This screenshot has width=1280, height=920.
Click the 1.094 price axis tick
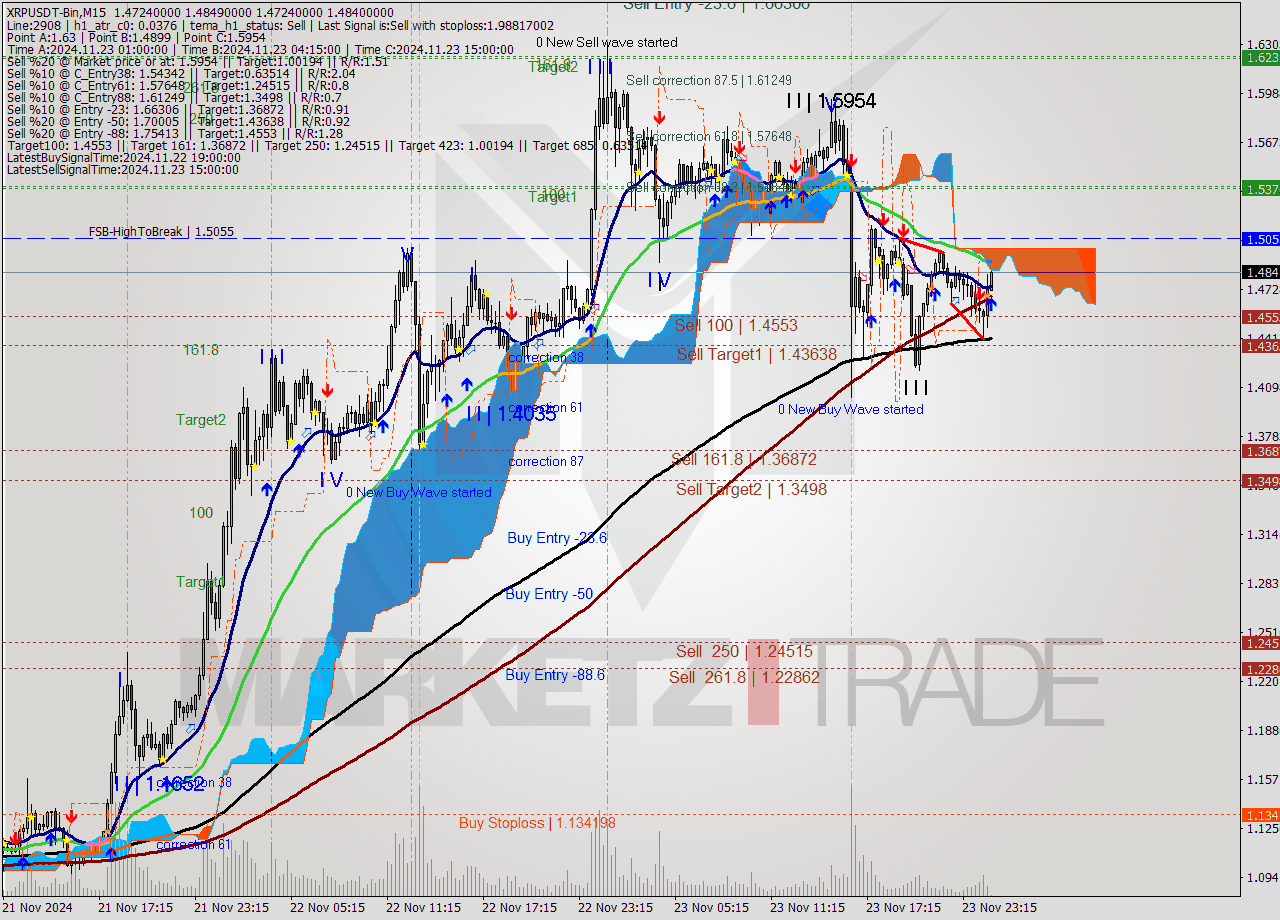coord(1262,877)
